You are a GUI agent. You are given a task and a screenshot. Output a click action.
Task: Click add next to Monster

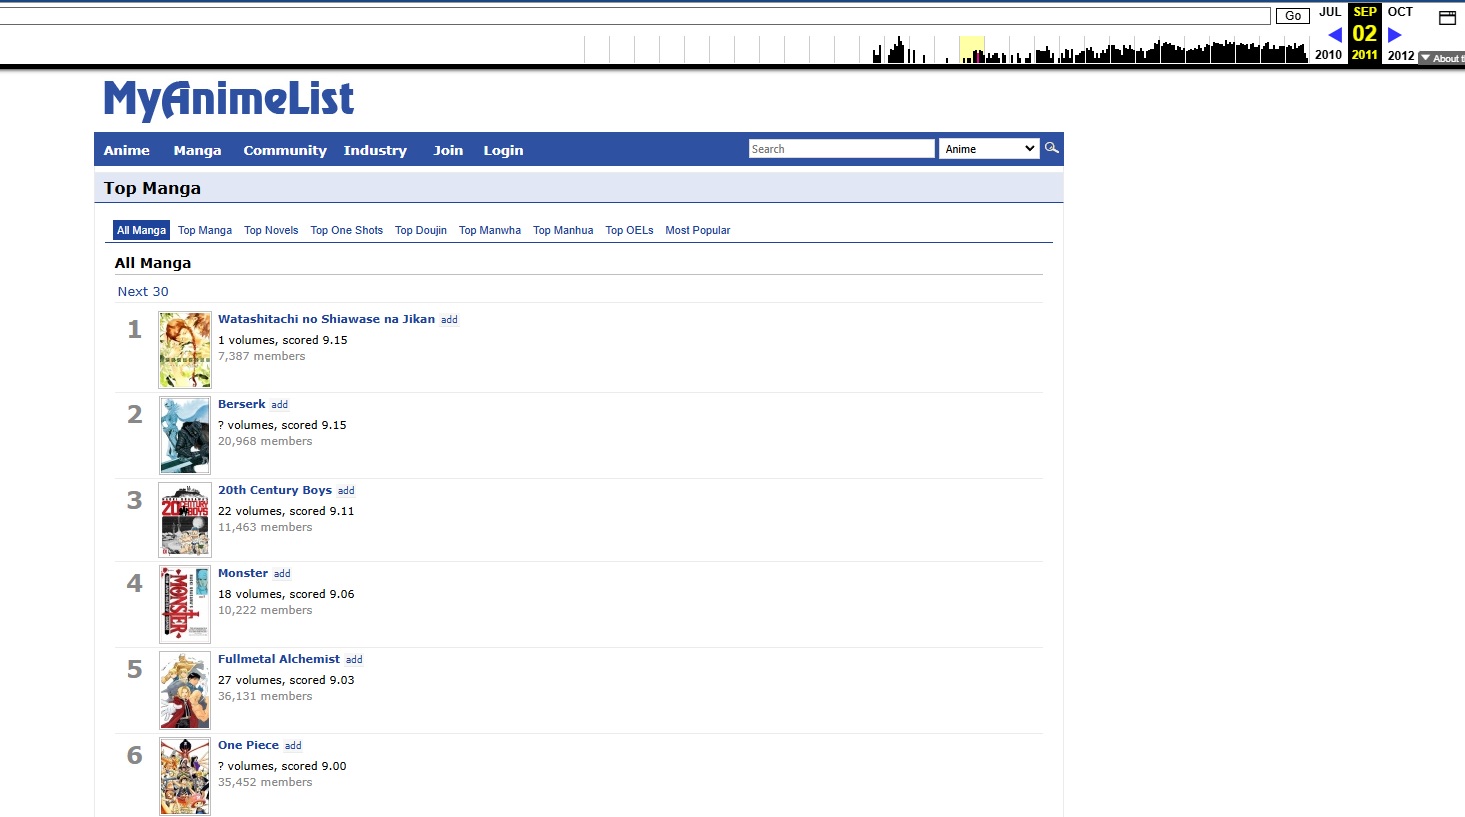tap(282, 574)
